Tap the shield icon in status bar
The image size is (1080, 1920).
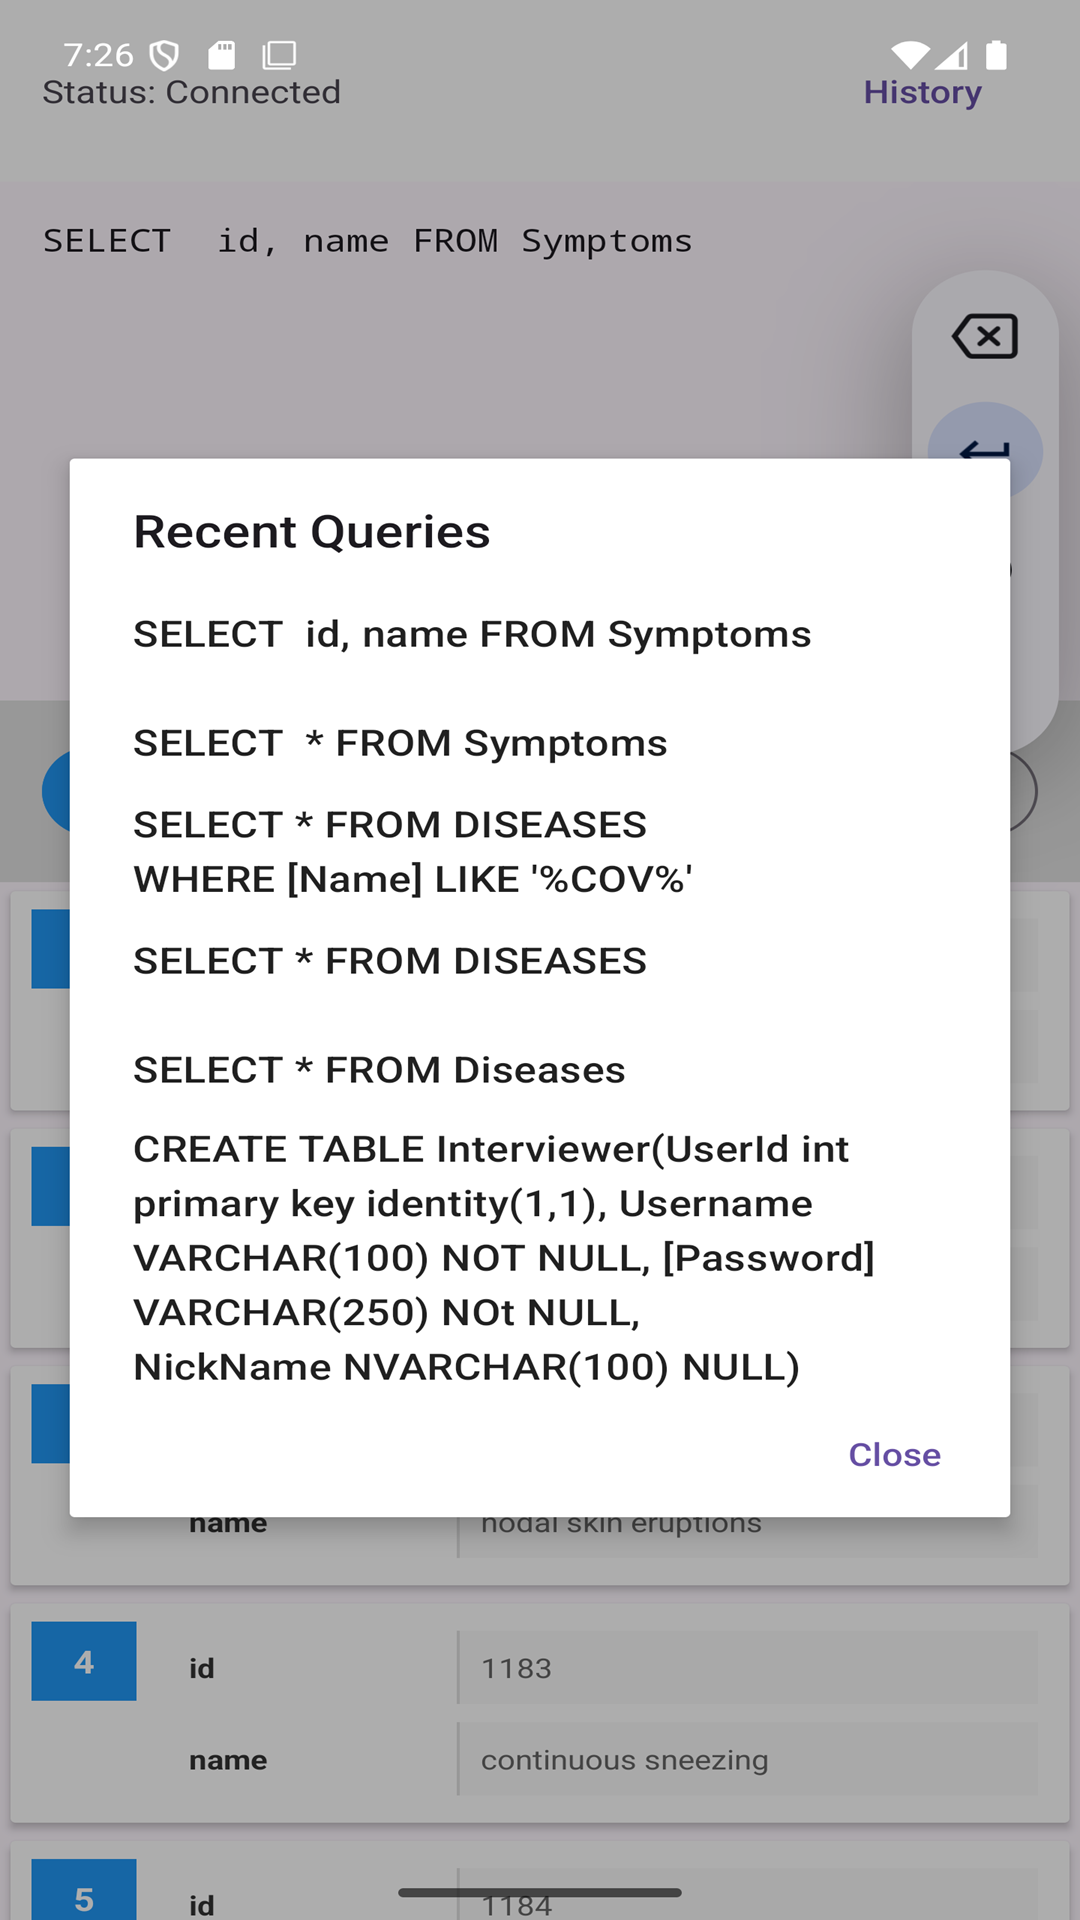pos(164,55)
